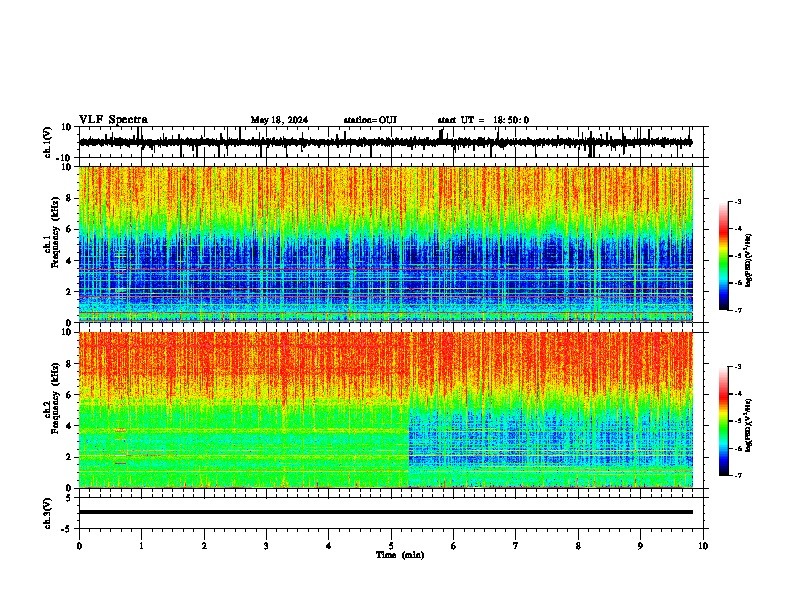
Task: Click the log(PSD) label beside ch.1 colorbar
Action: (749, 261)
